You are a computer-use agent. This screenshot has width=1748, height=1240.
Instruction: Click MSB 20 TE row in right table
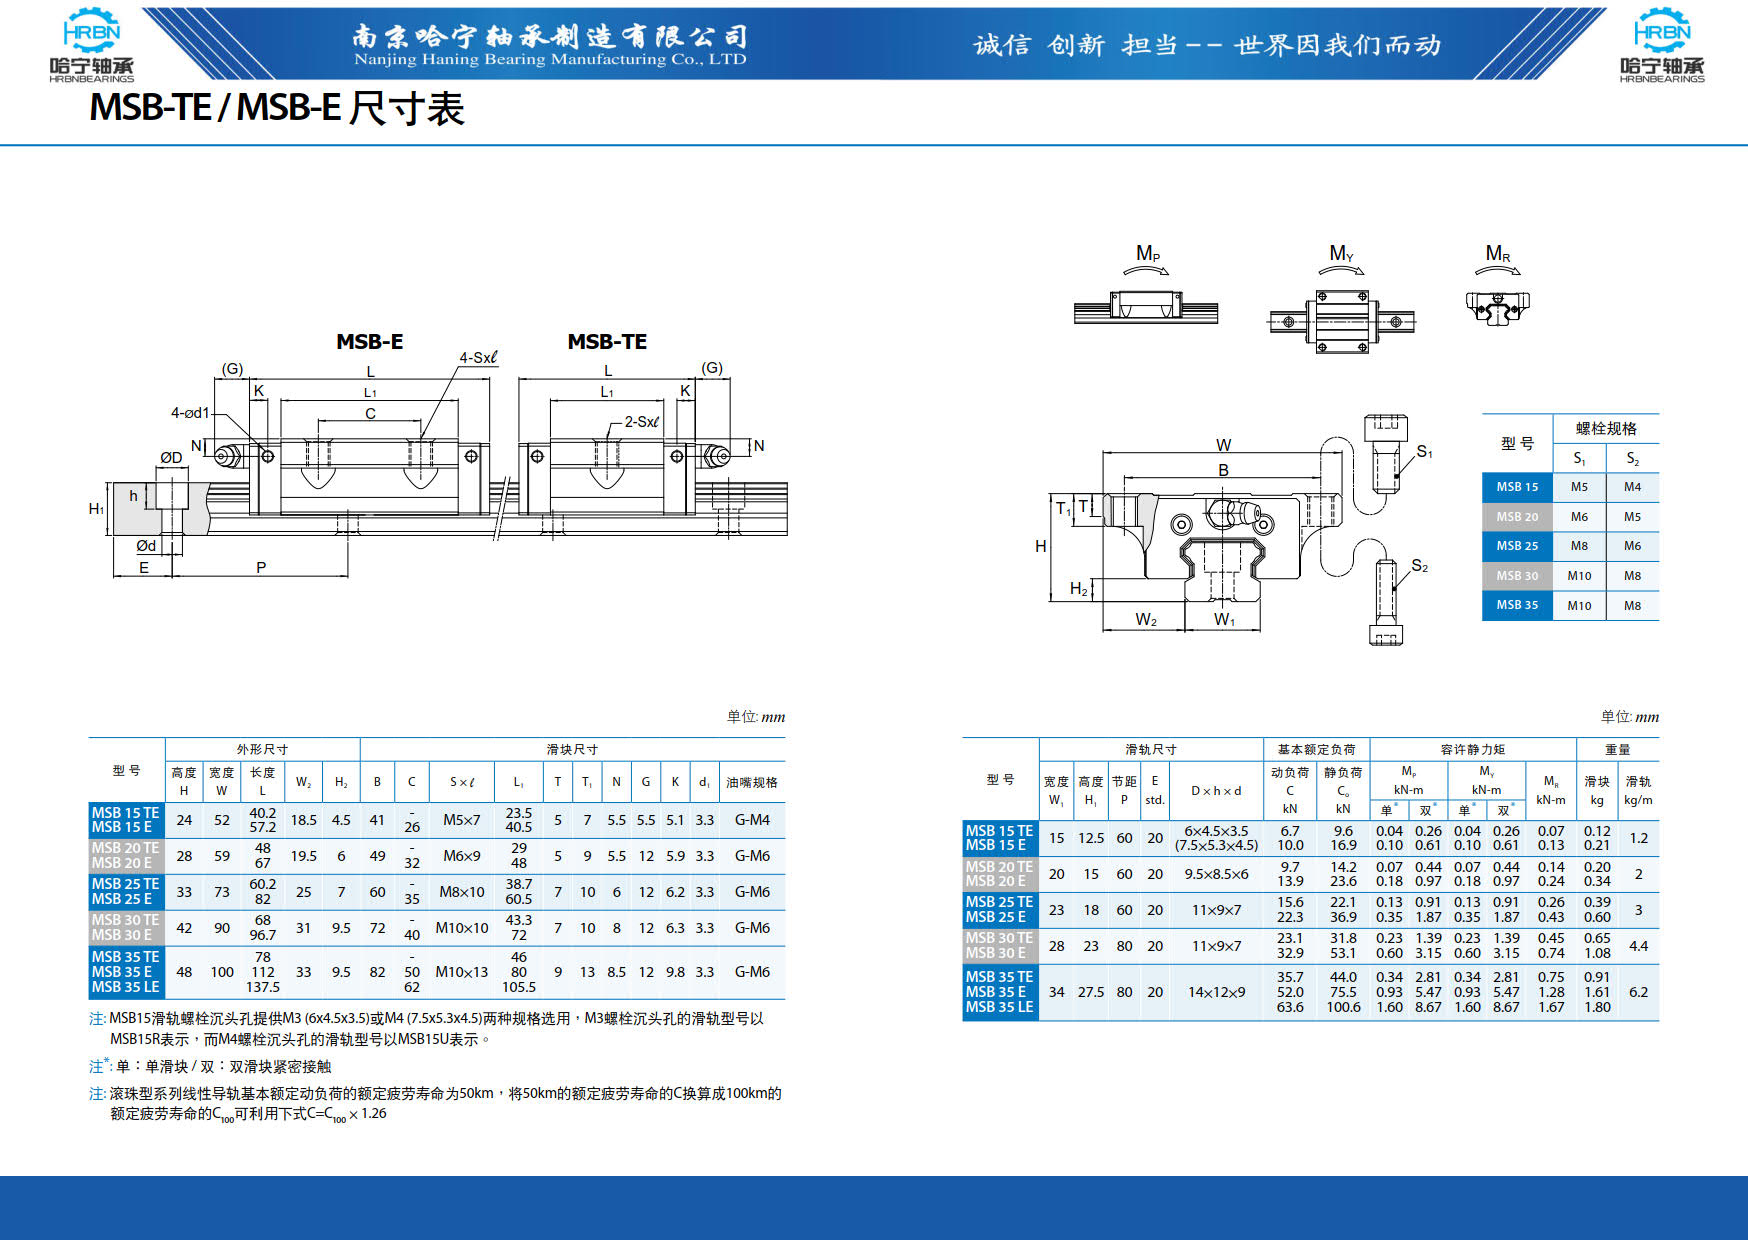[1000, 867]
